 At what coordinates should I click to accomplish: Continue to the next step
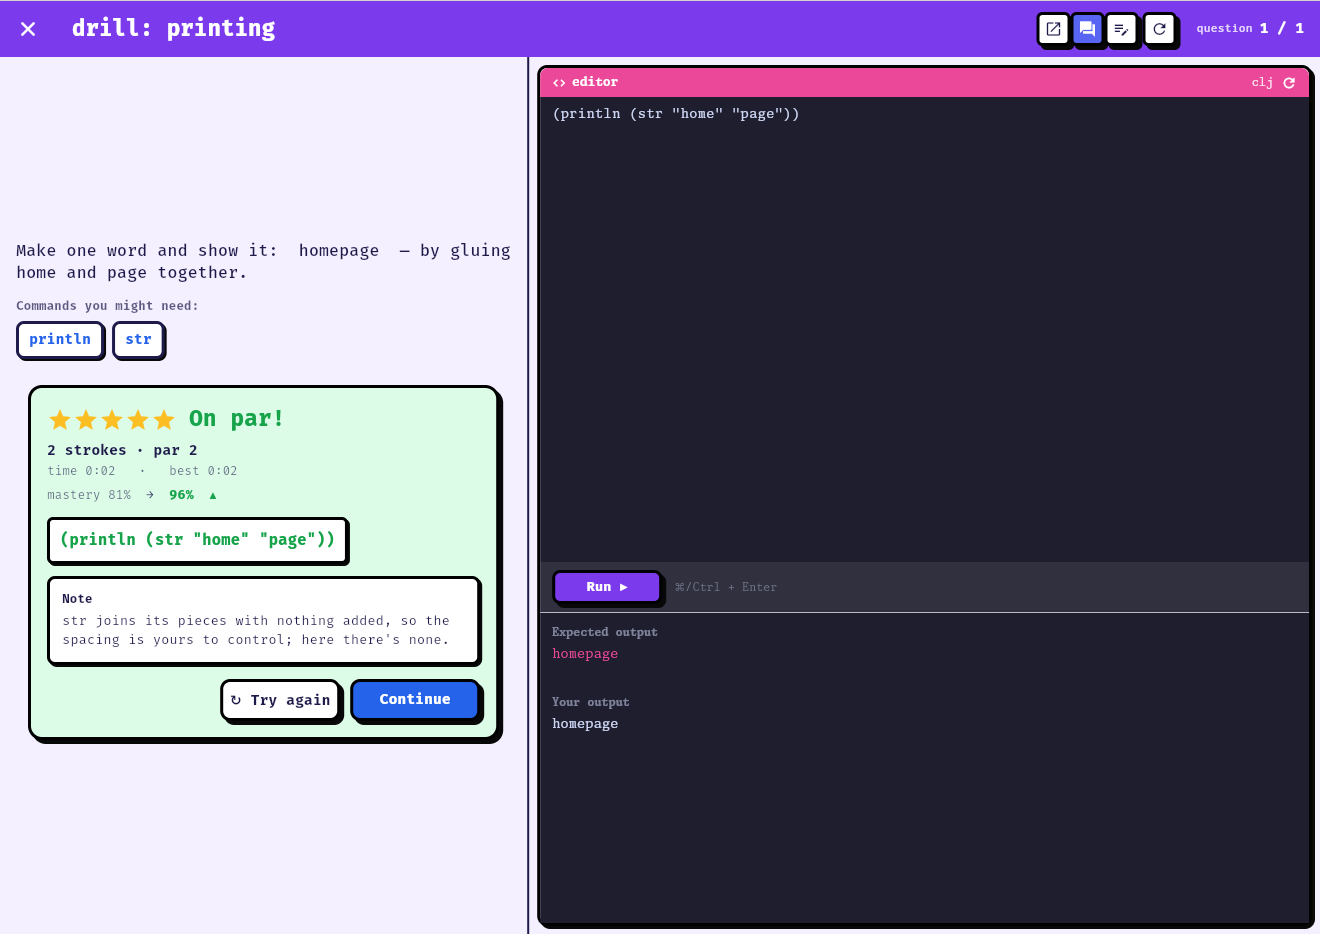(415, 699)
